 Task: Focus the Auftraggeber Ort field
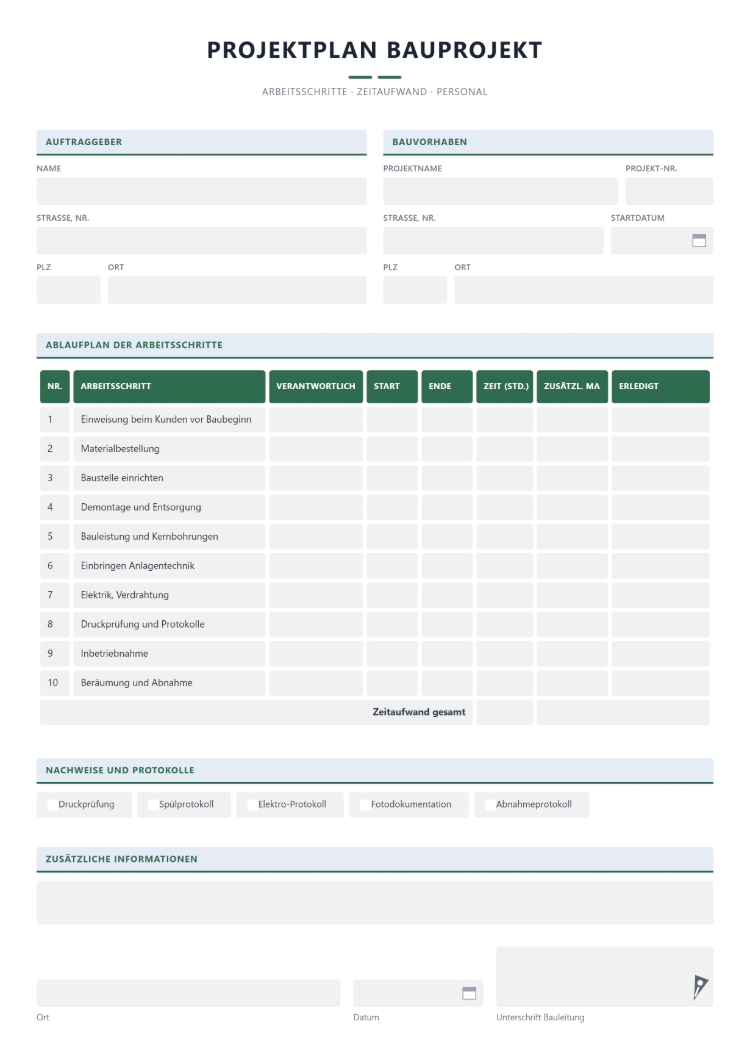click(x=237, y=290)
